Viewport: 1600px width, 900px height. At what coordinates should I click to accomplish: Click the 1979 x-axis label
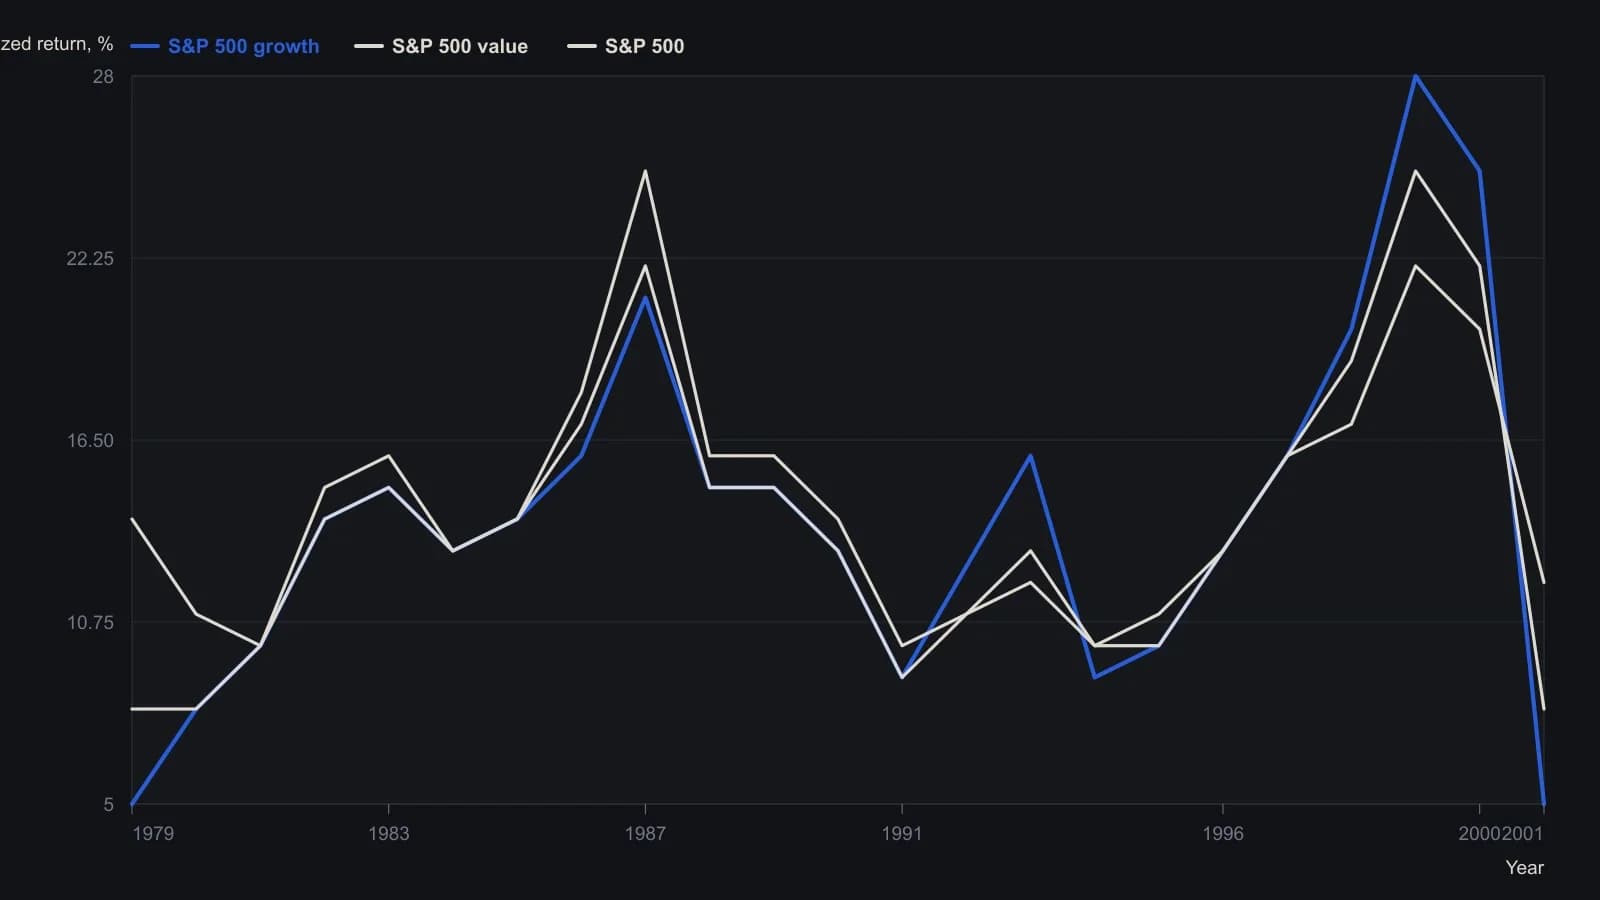coord(153,834)
